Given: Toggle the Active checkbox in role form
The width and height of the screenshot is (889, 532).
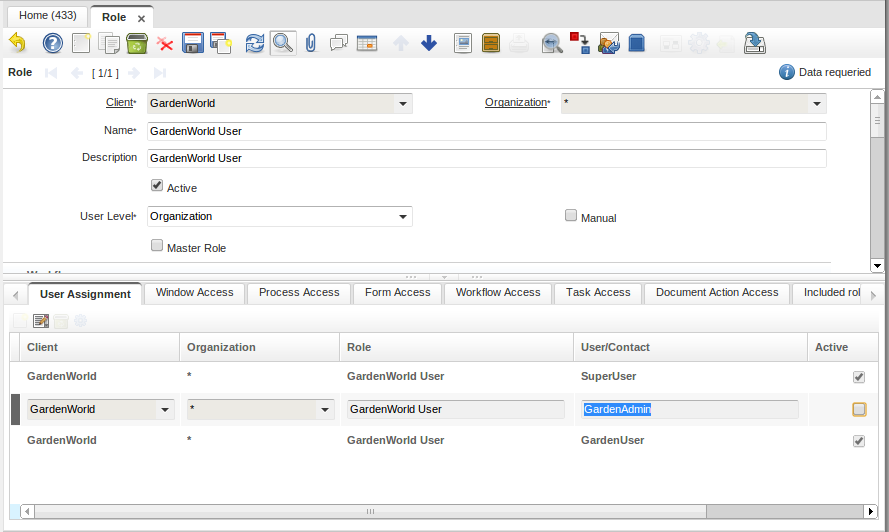Looking at the screenshot, I should click(x=157, y=186).
